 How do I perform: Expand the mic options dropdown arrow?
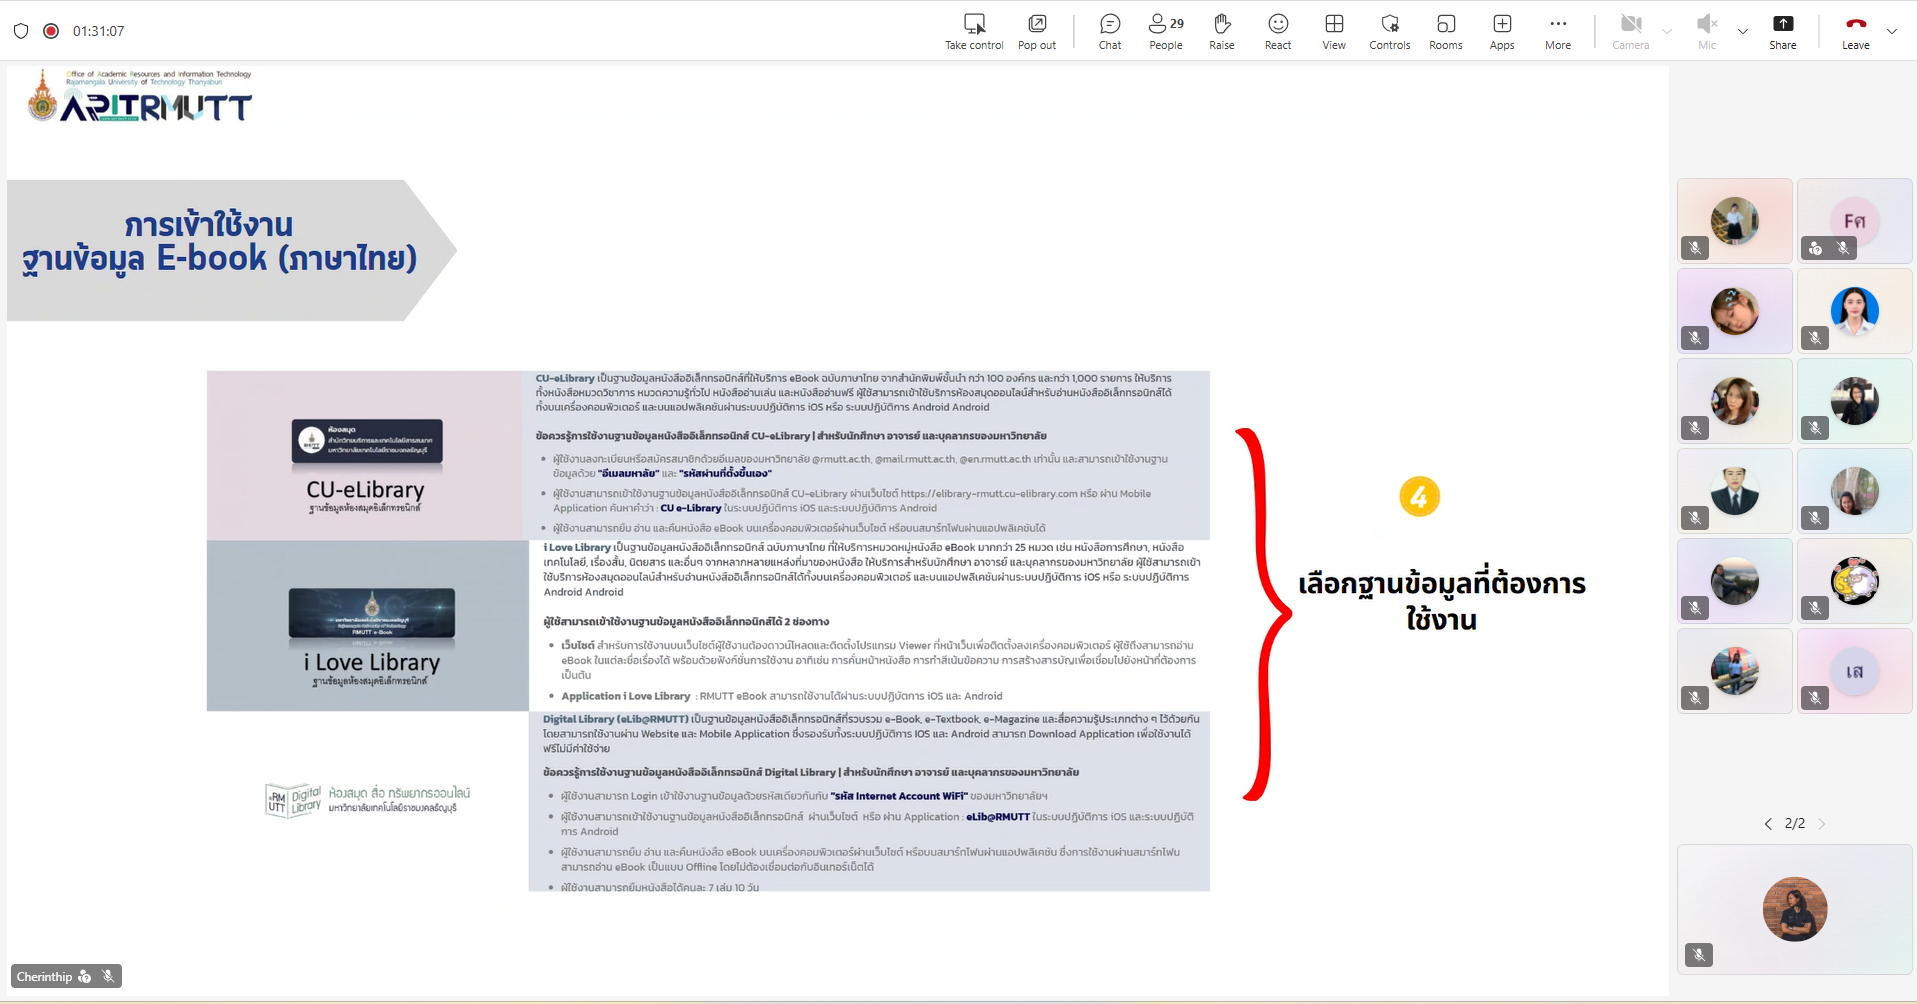(x=1743, y=31)
